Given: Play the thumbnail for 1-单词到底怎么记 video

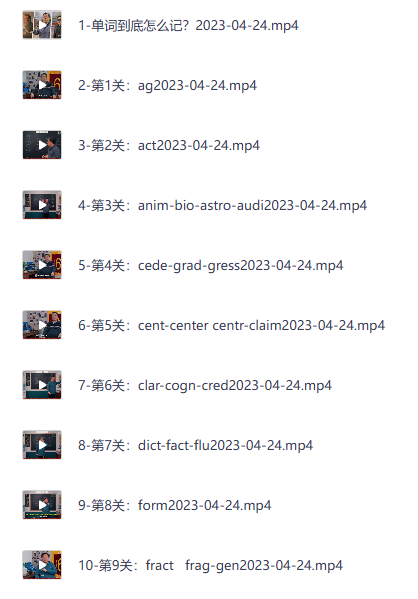Looking at the screenshot, I should point(42,25).
